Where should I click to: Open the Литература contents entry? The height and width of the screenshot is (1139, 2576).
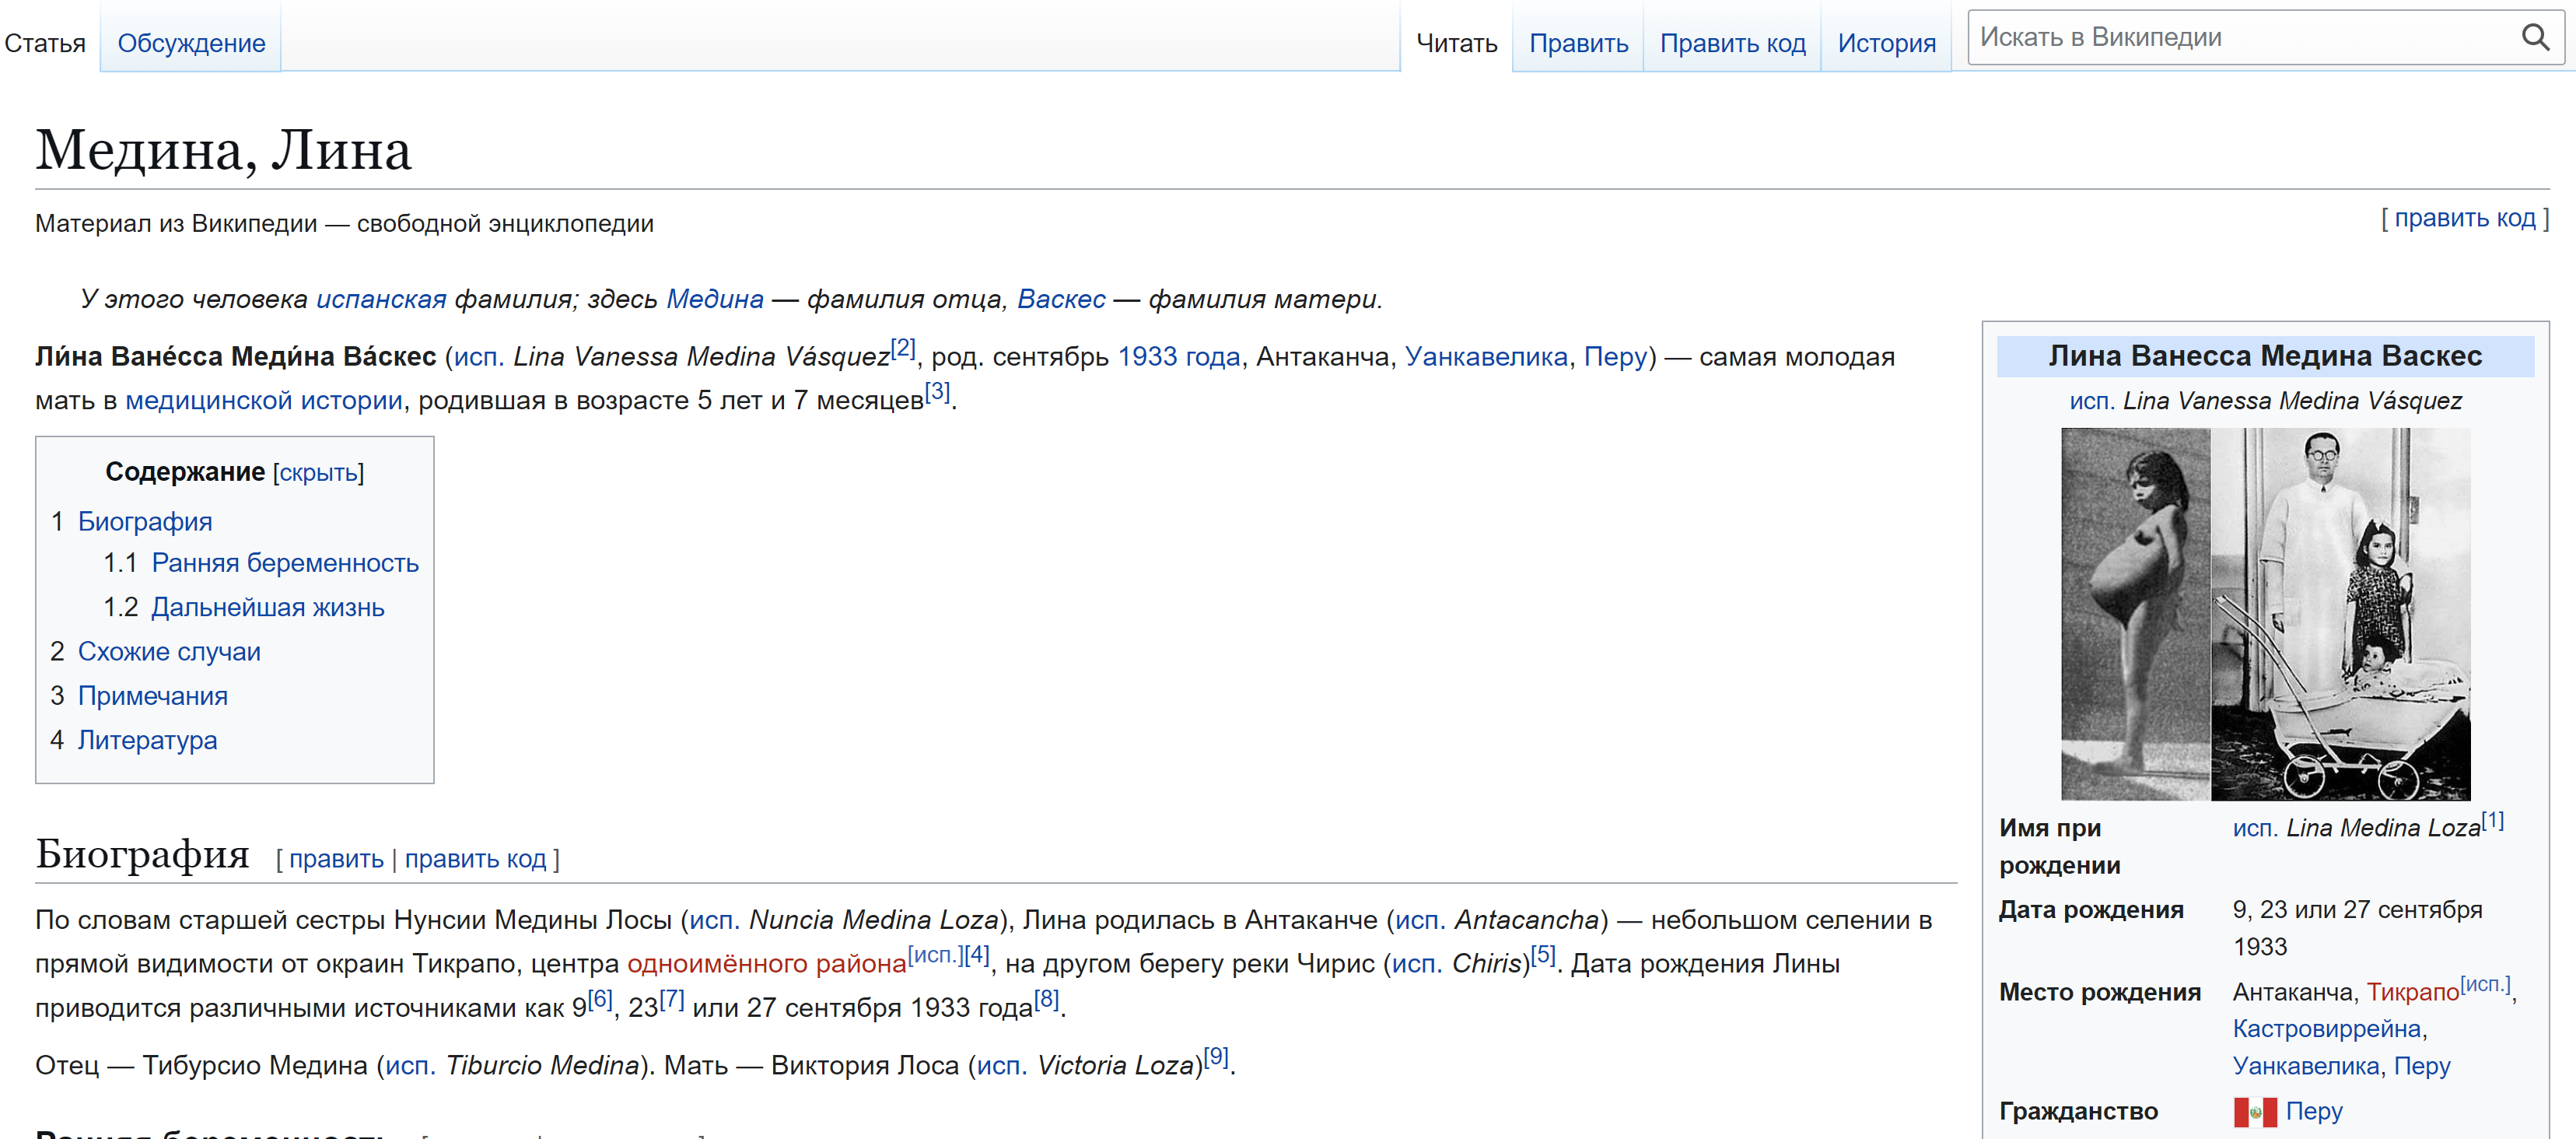pyautogui.click(x=147, y=740)
